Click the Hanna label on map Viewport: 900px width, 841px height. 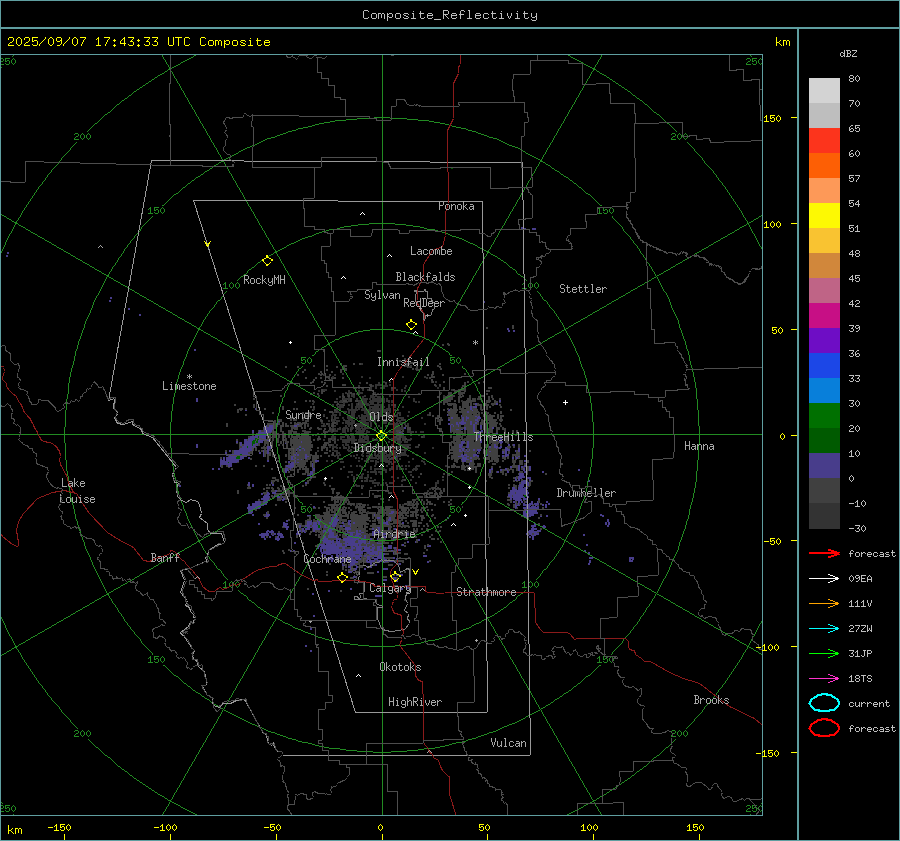click(699, 446)
